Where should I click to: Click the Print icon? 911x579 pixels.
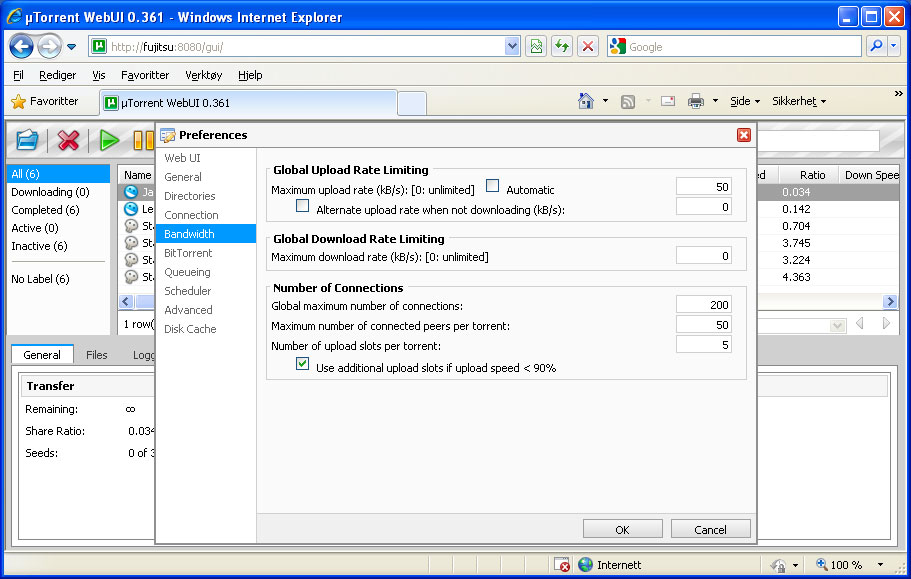coord(695,102)
